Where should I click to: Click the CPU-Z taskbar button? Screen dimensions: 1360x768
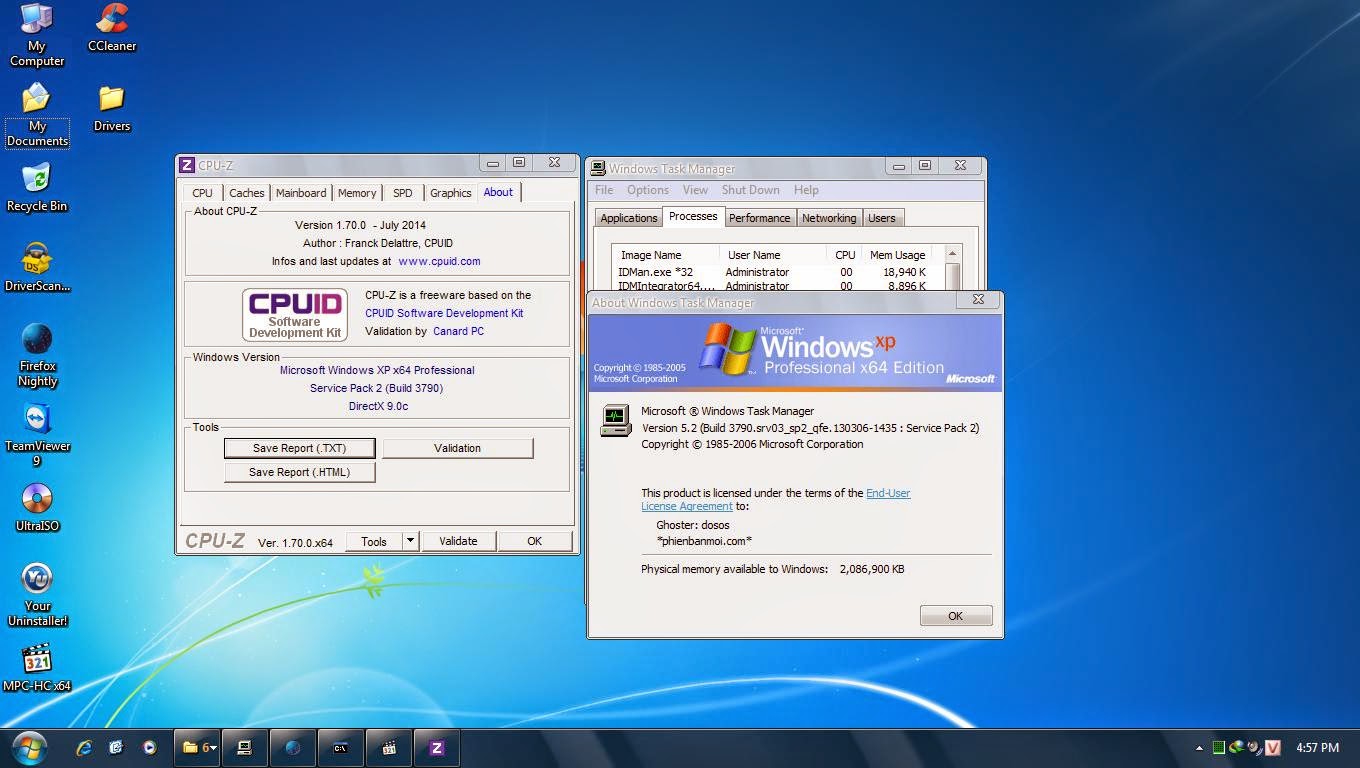tap(437, 747)
